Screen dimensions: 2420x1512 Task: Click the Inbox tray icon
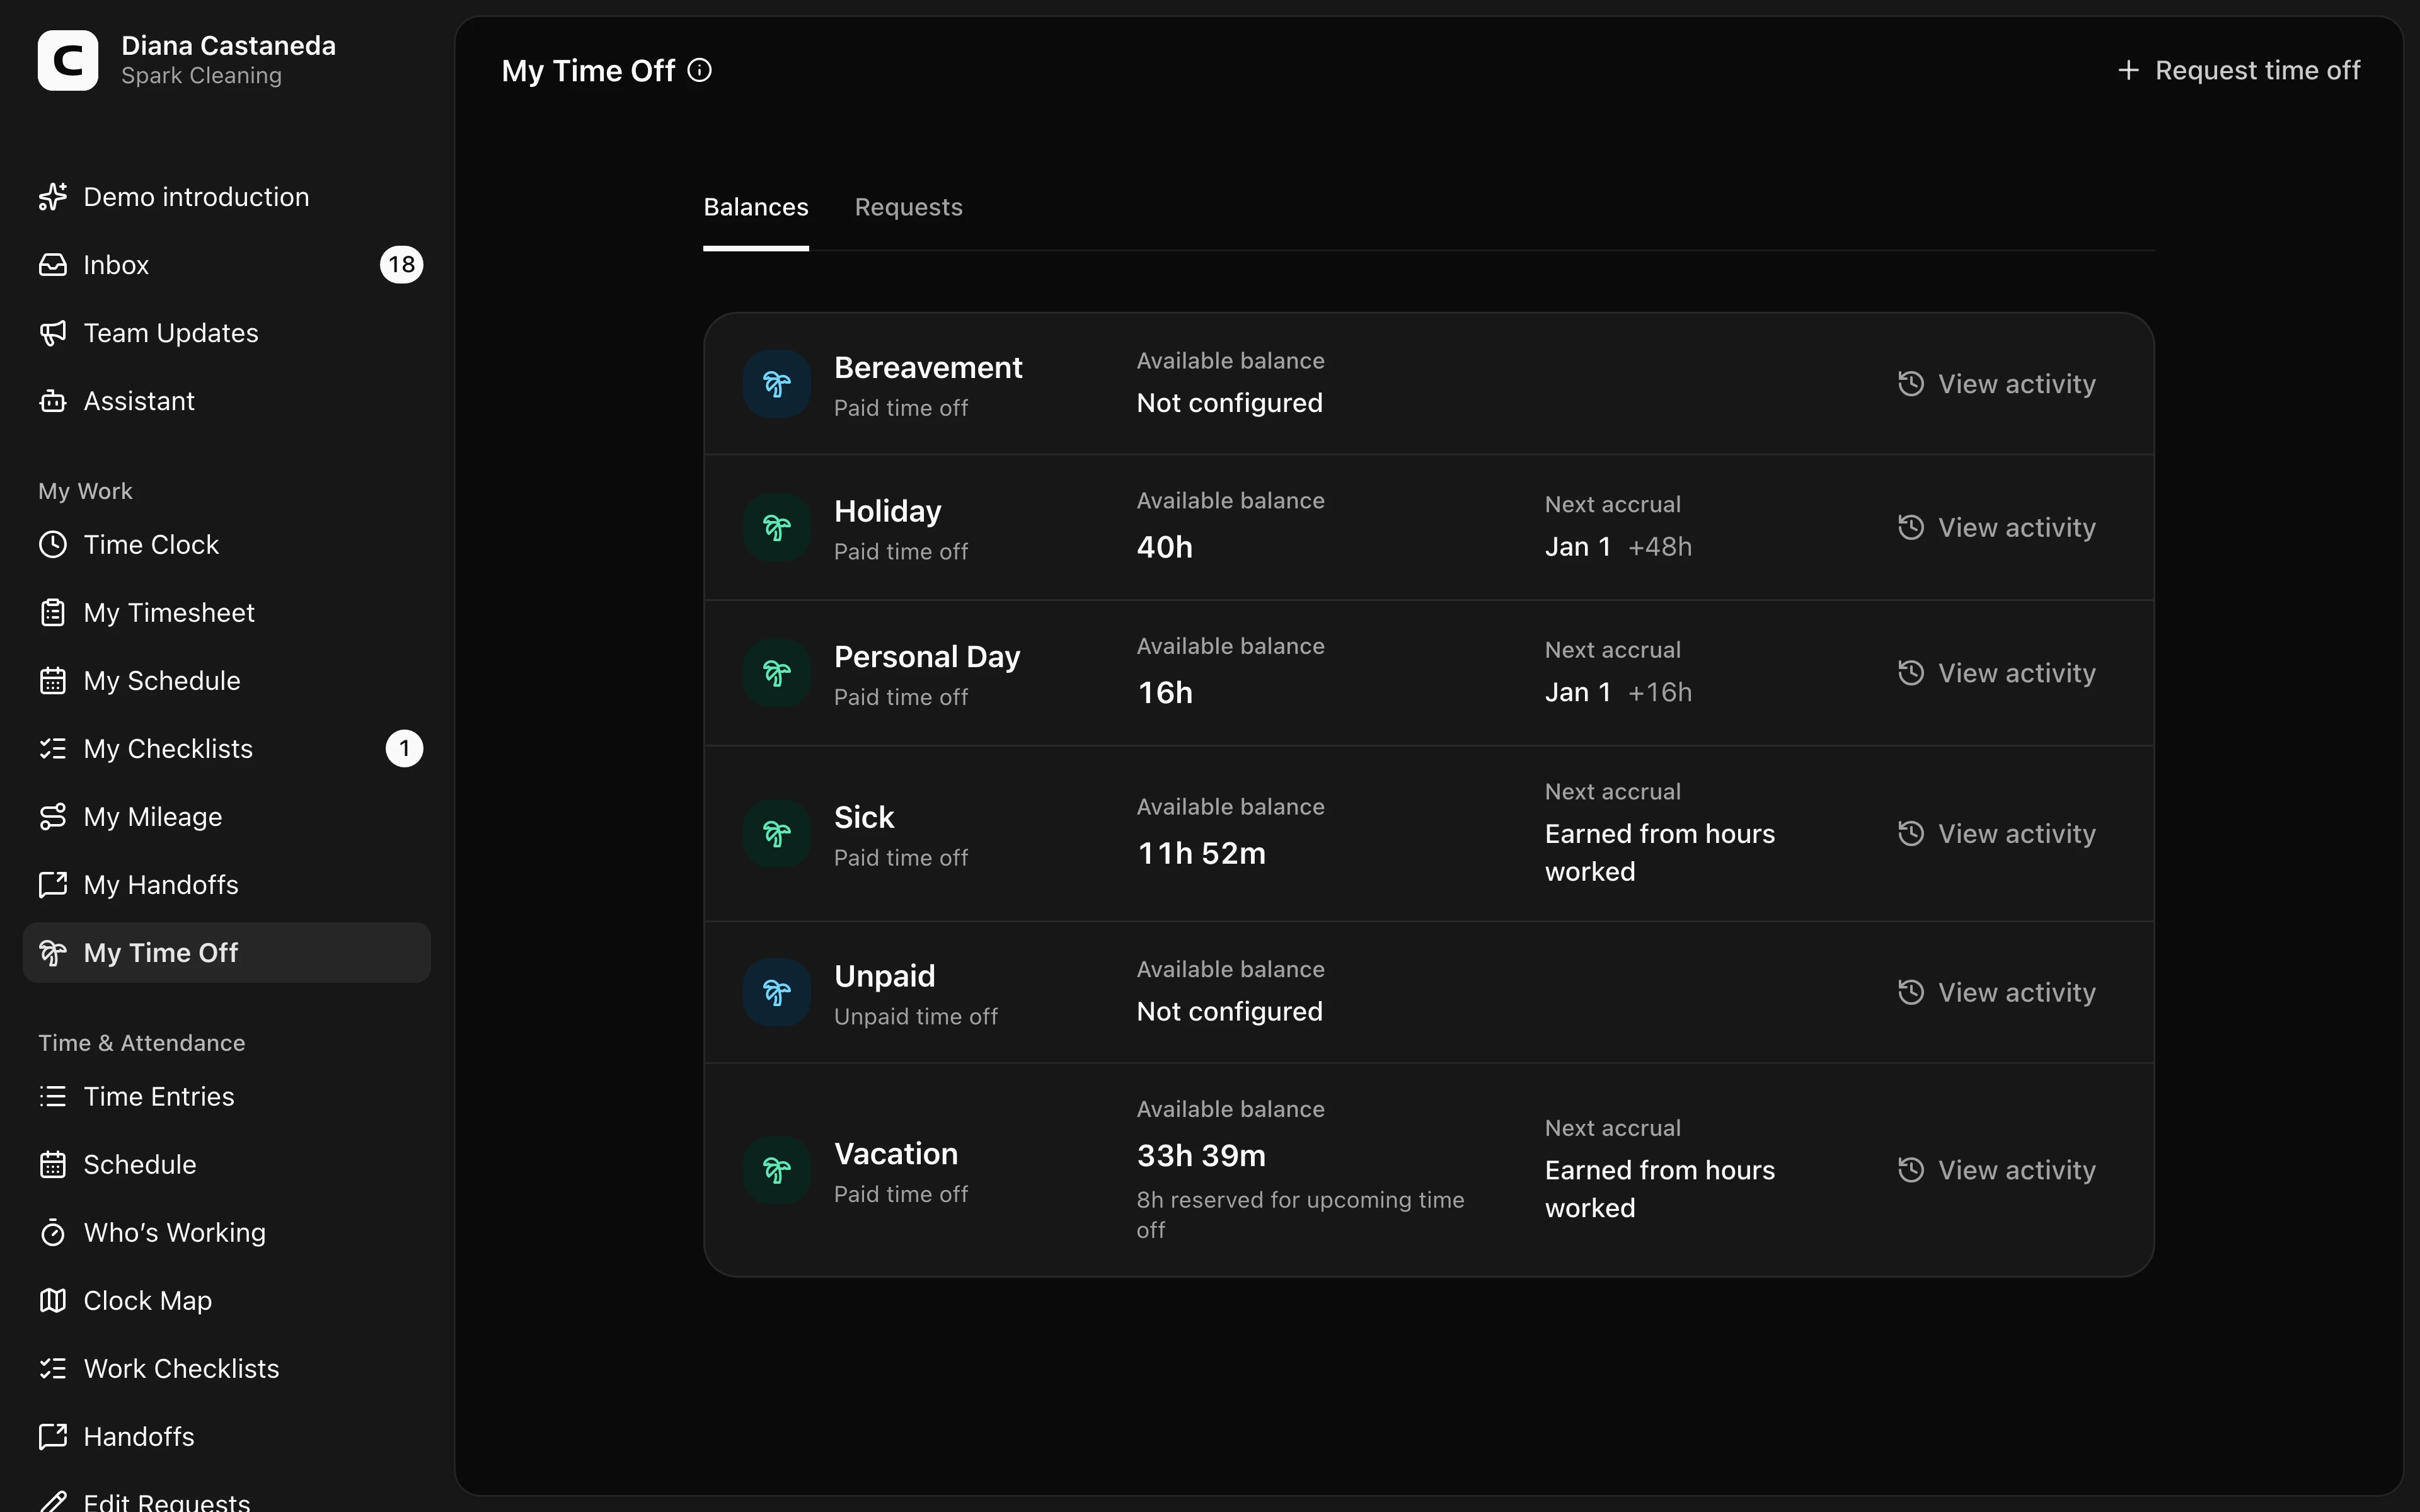click(53, 265)
